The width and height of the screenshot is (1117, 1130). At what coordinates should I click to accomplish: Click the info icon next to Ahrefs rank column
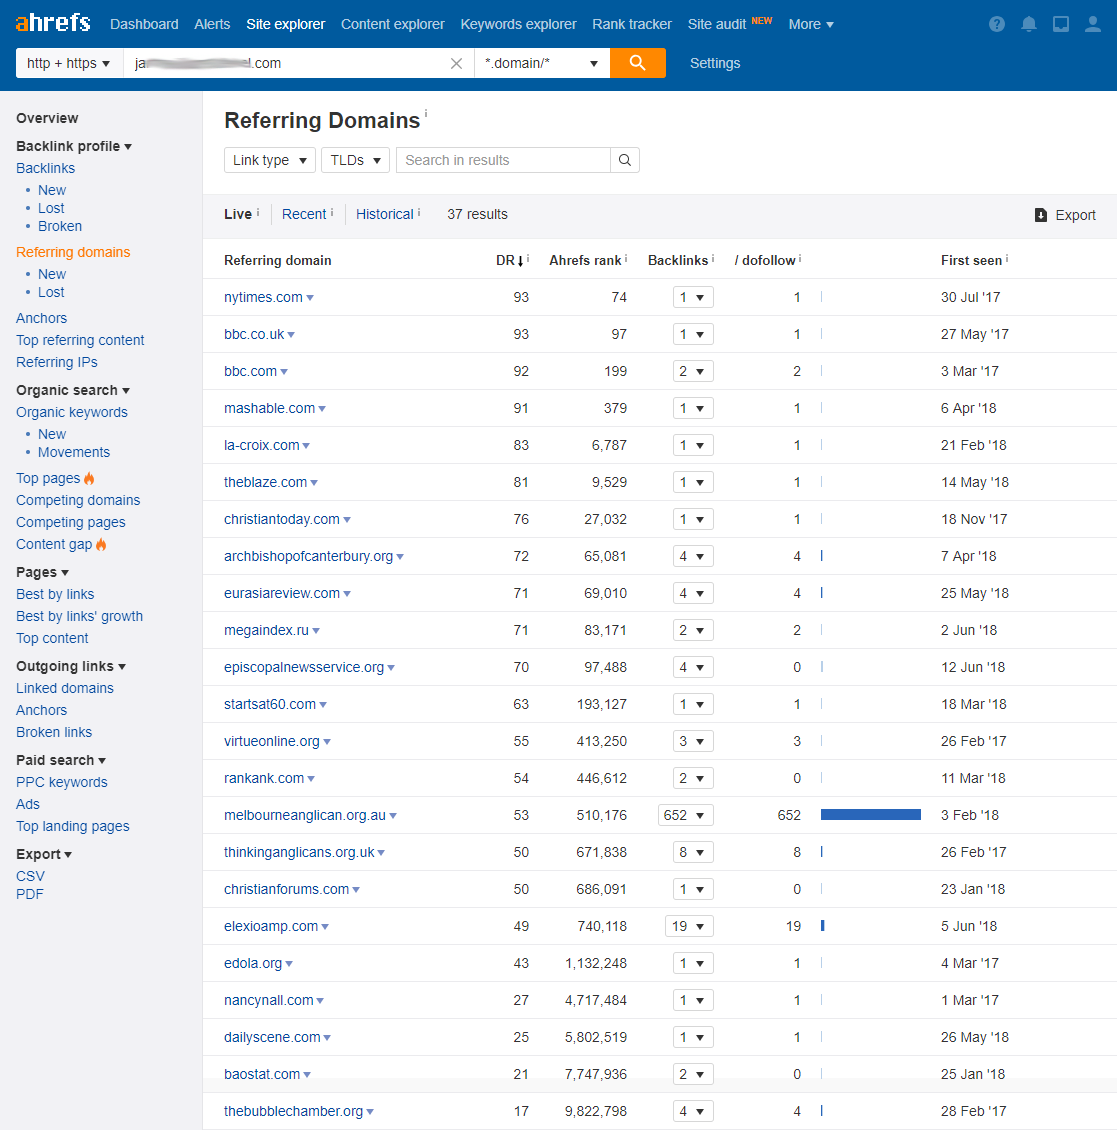click(x=626, y=258)
